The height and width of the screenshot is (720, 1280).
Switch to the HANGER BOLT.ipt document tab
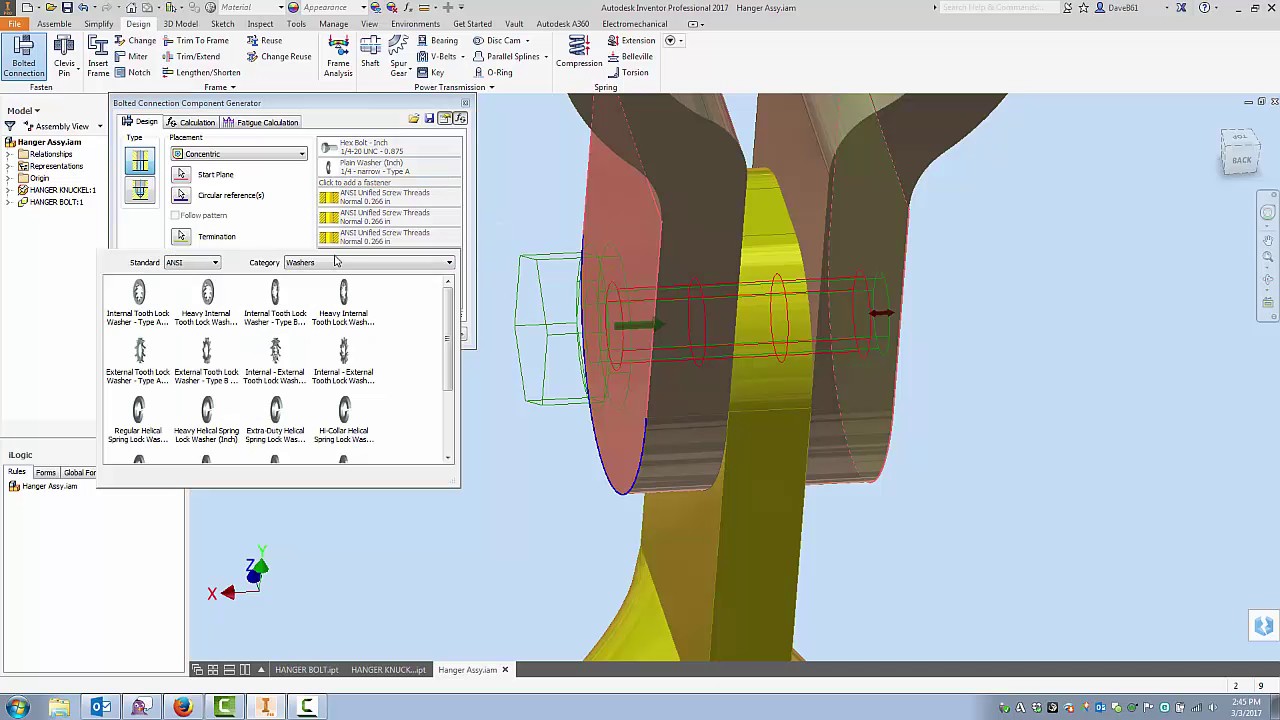306,670
